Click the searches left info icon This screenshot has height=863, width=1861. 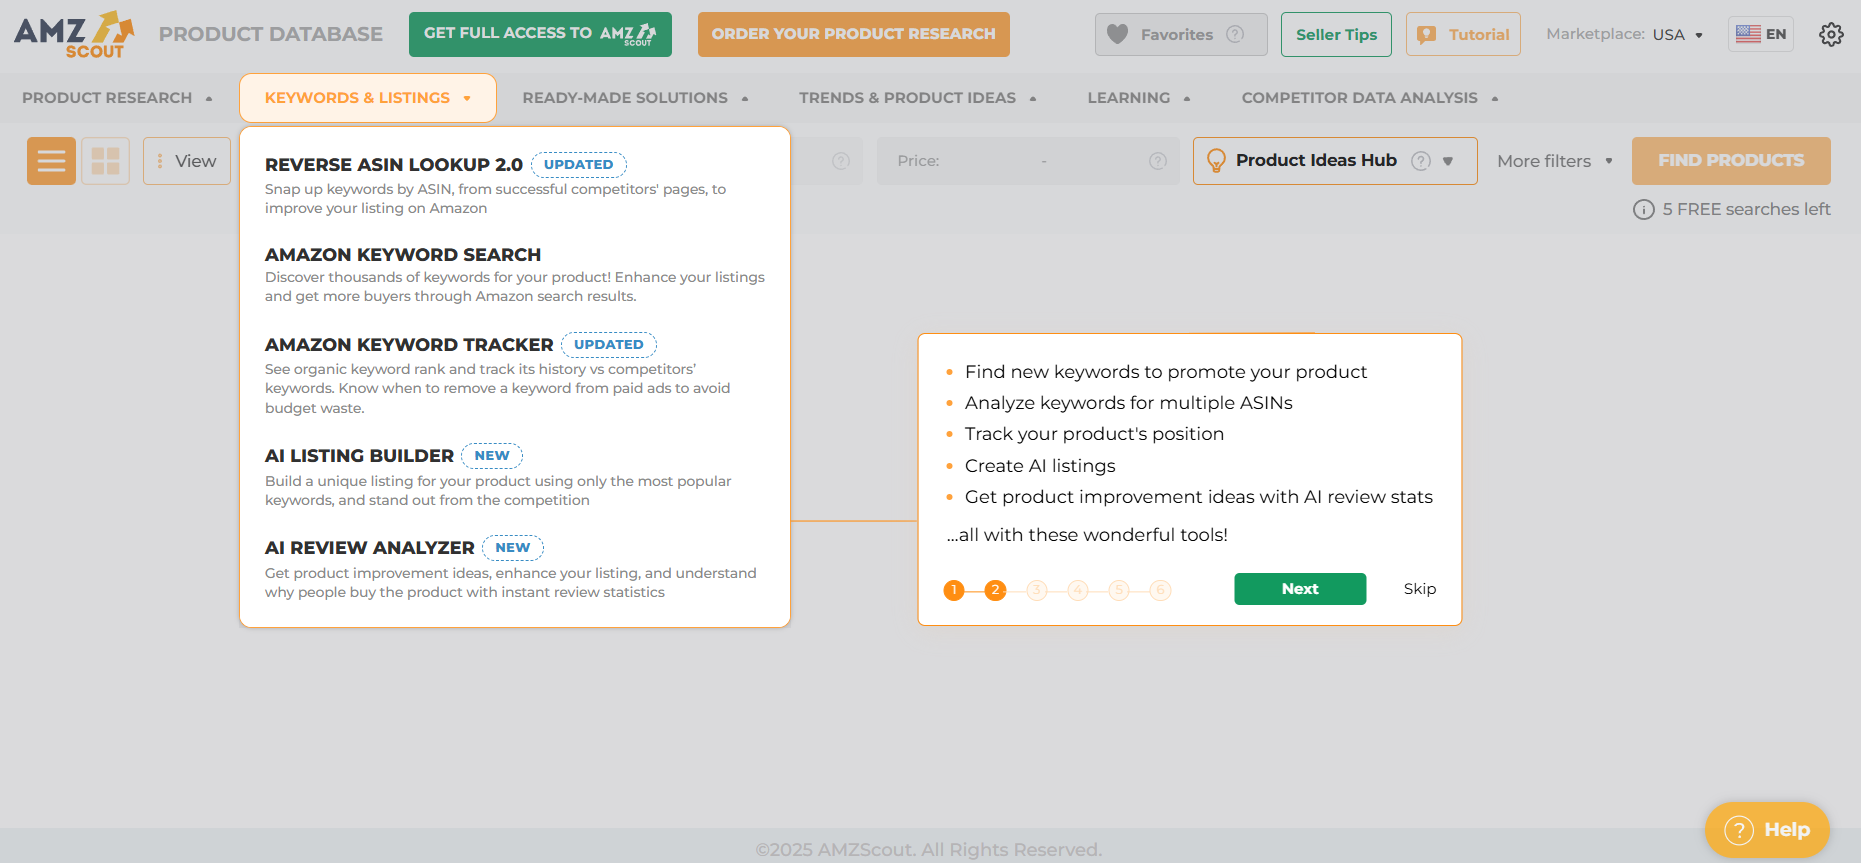click(x=1643, y=210)
